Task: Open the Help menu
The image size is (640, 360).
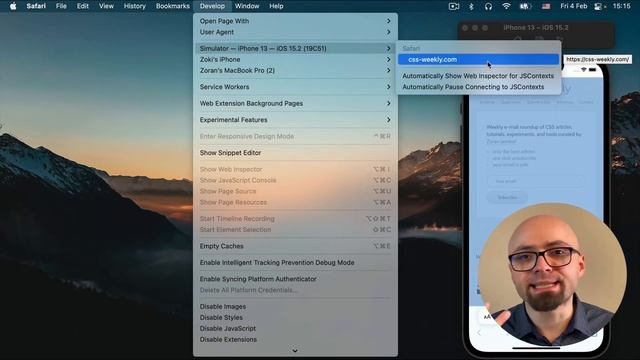Action: pos(276,6)
